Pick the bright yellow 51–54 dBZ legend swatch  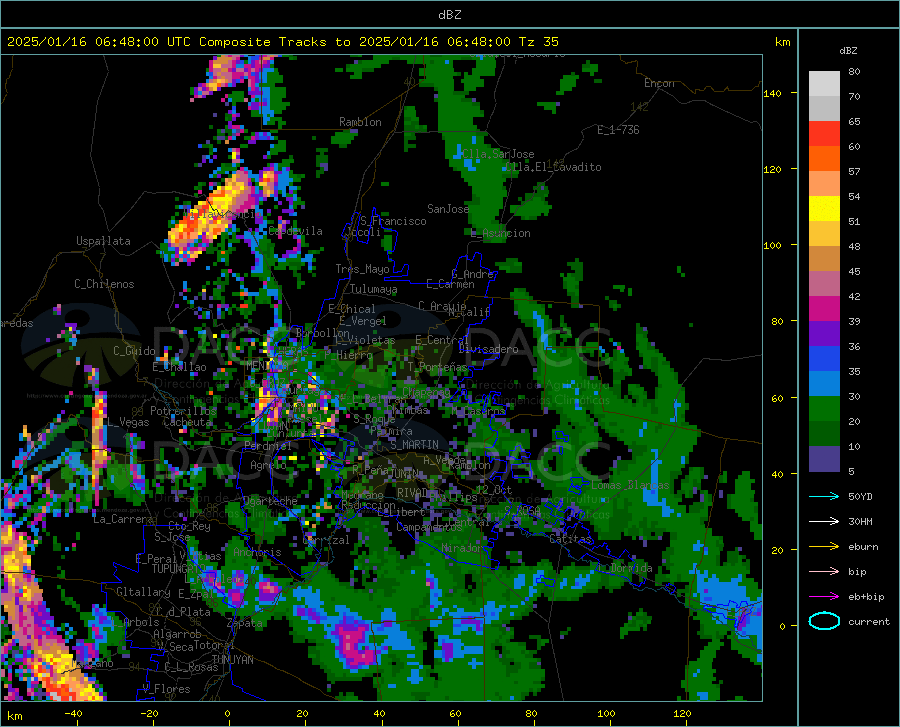[824, 209]
